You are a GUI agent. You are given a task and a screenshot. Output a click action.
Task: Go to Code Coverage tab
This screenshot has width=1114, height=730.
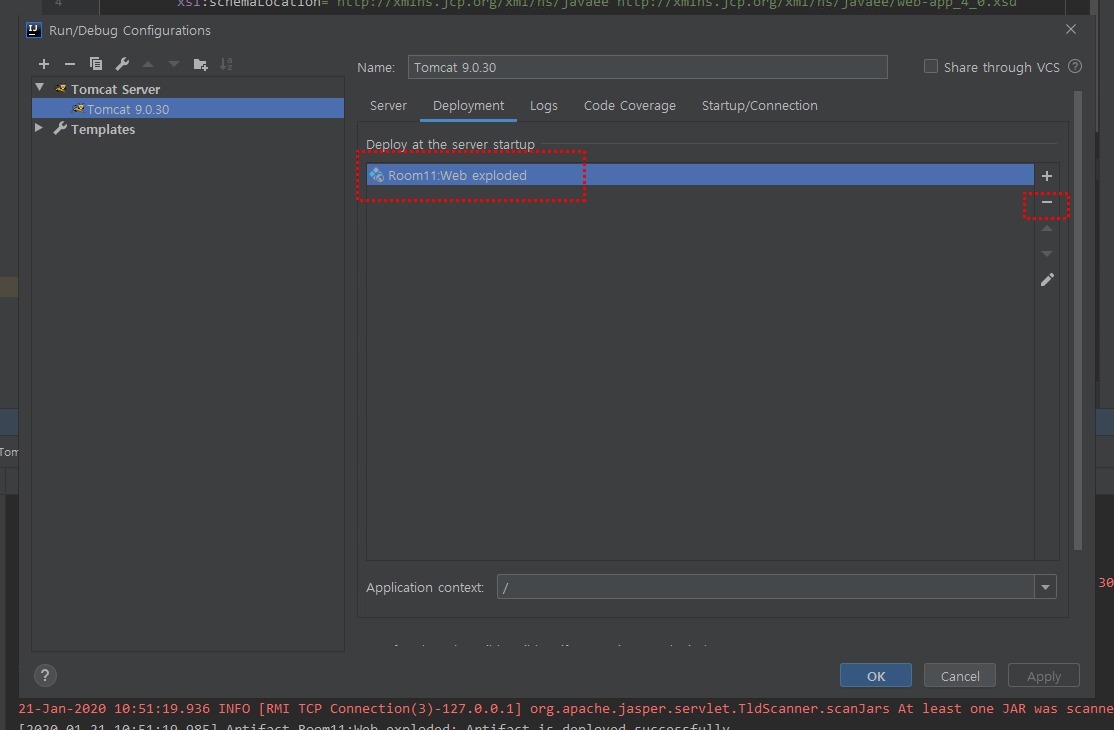click(x=629, y=106)
